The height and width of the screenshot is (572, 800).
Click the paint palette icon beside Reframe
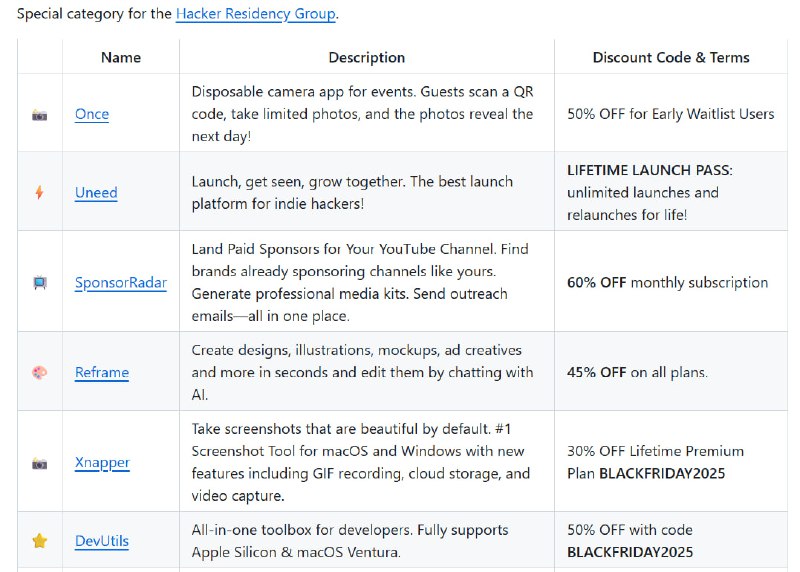pyautogui.click(x=40, y=373)
